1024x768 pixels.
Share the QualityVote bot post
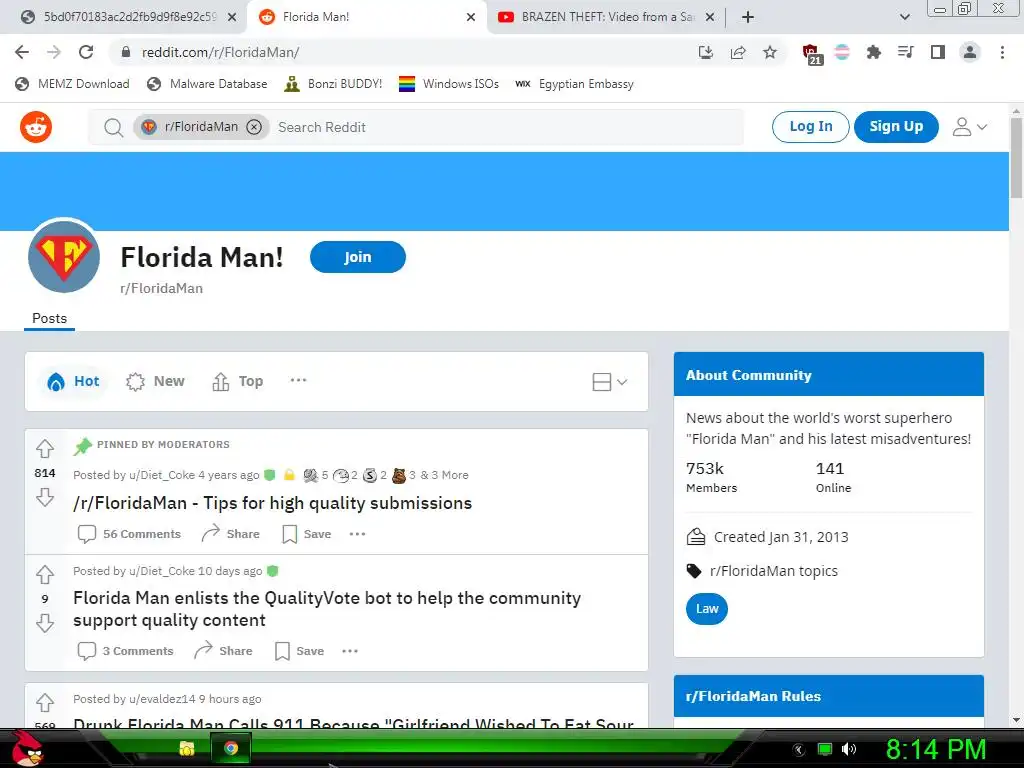223,651
